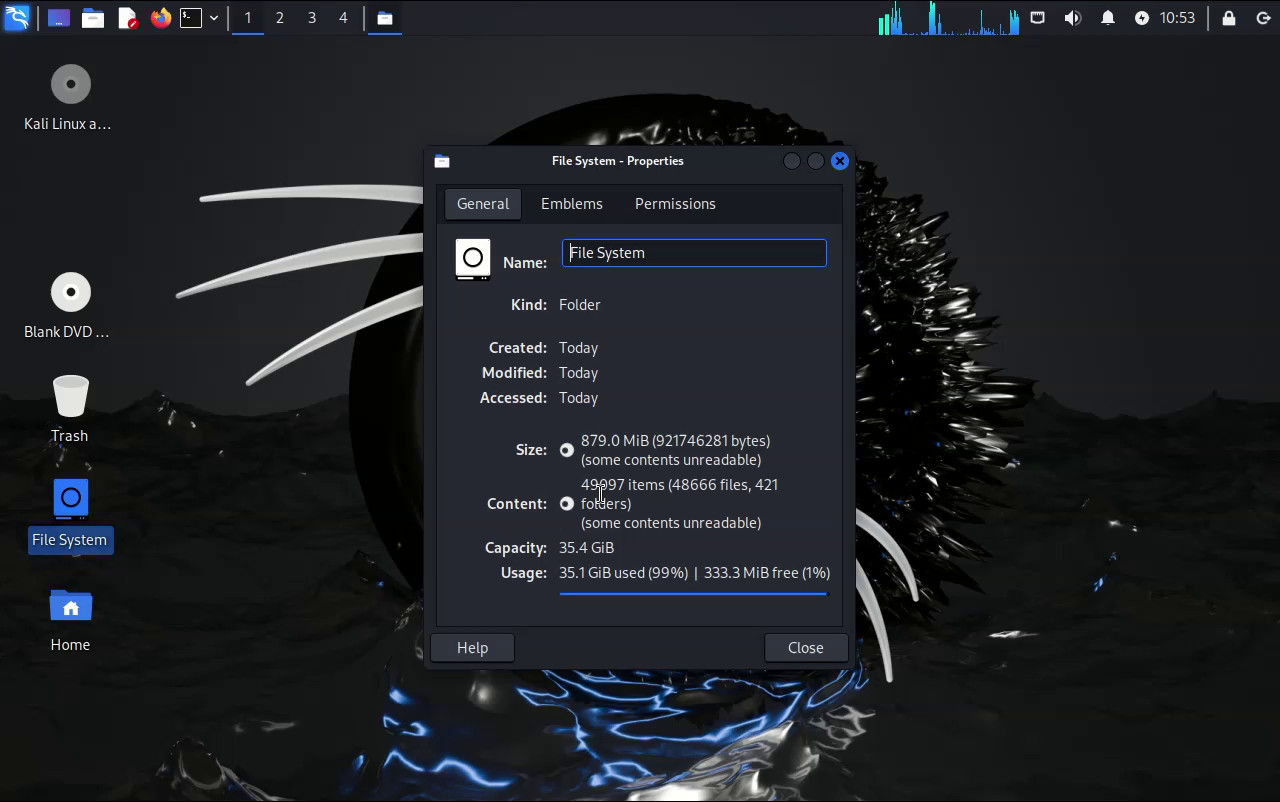The height and width of the screenshot is (802, 1280).
Task: Click the volume speaker icon
Action: [1073, 18]
